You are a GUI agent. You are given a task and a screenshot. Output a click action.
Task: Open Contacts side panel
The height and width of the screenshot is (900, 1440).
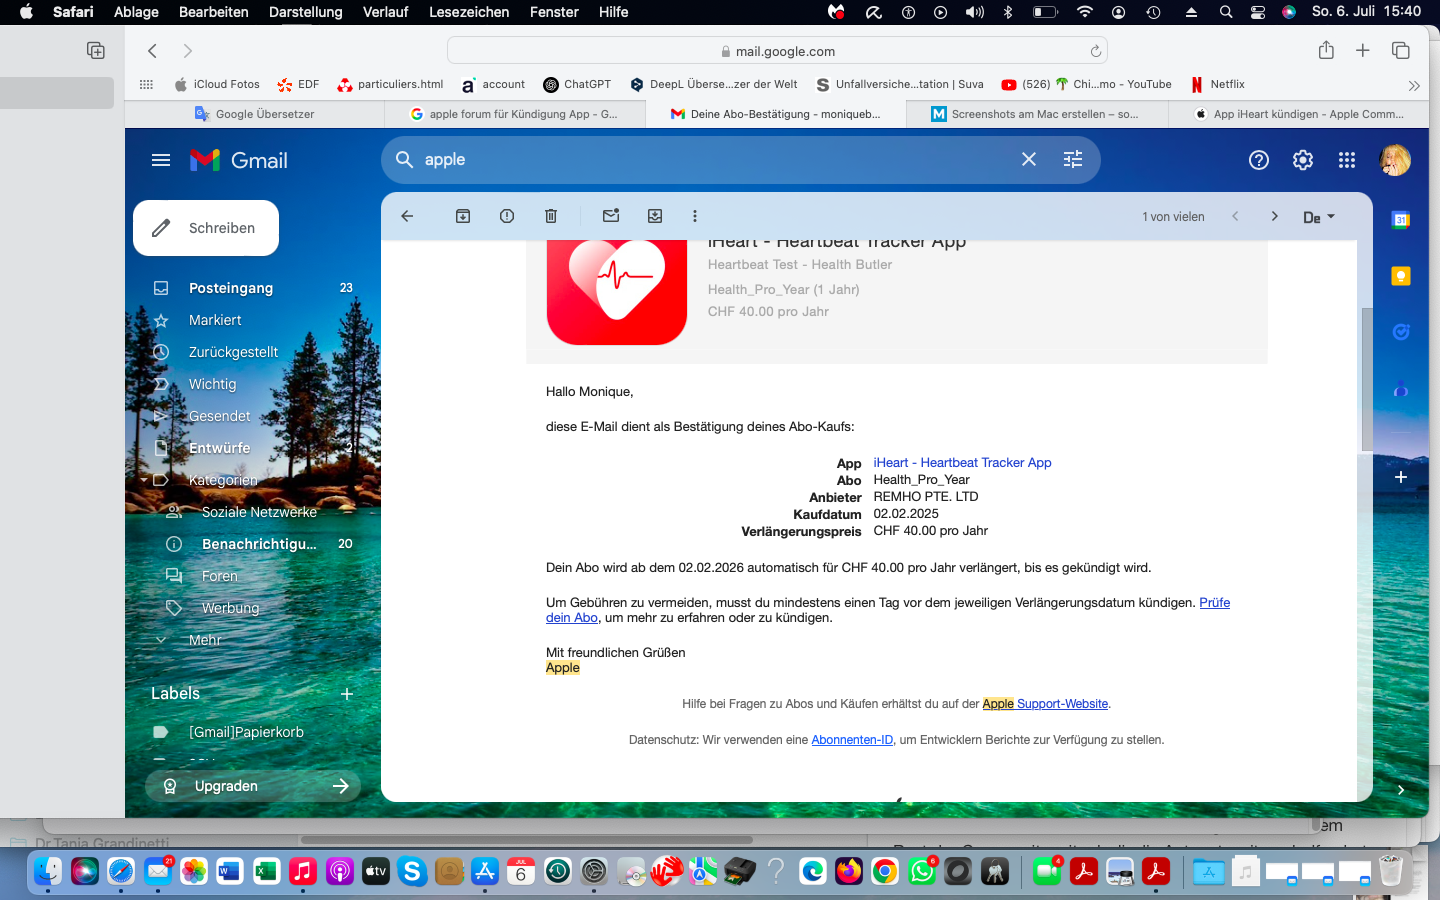[x=1401, y=388]
